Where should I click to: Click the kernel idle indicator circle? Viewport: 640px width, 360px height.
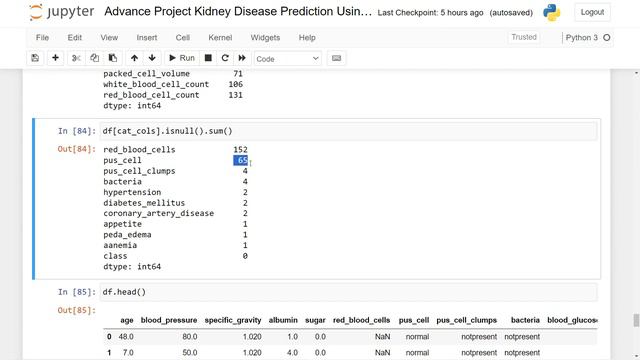tap(607, 38)
